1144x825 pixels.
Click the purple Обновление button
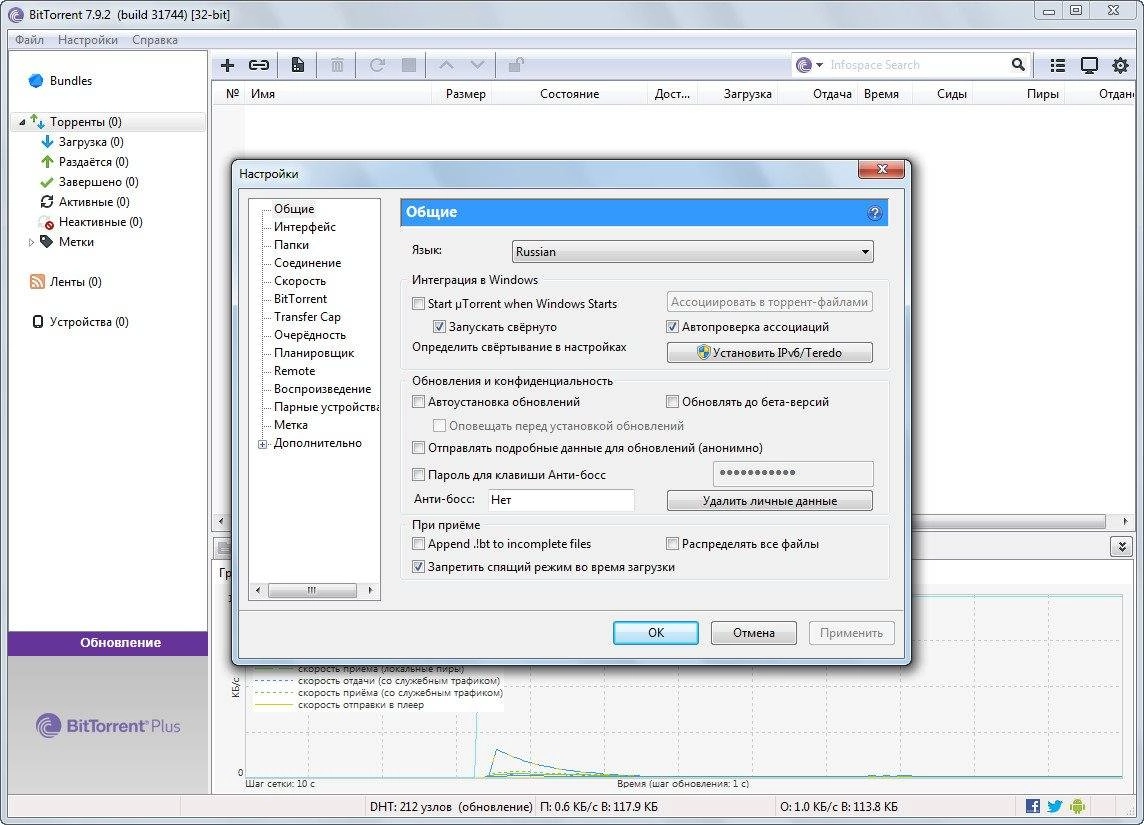click(108, 643)
